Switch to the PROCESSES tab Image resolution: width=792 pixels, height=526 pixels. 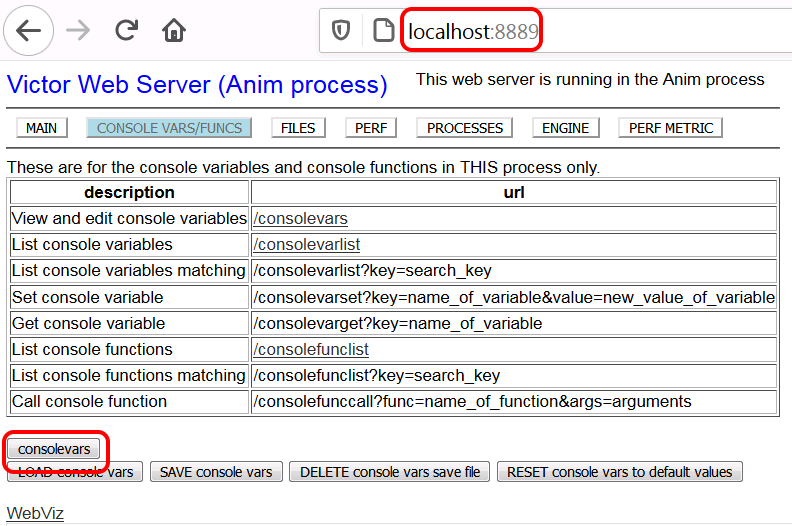(465, 128)
